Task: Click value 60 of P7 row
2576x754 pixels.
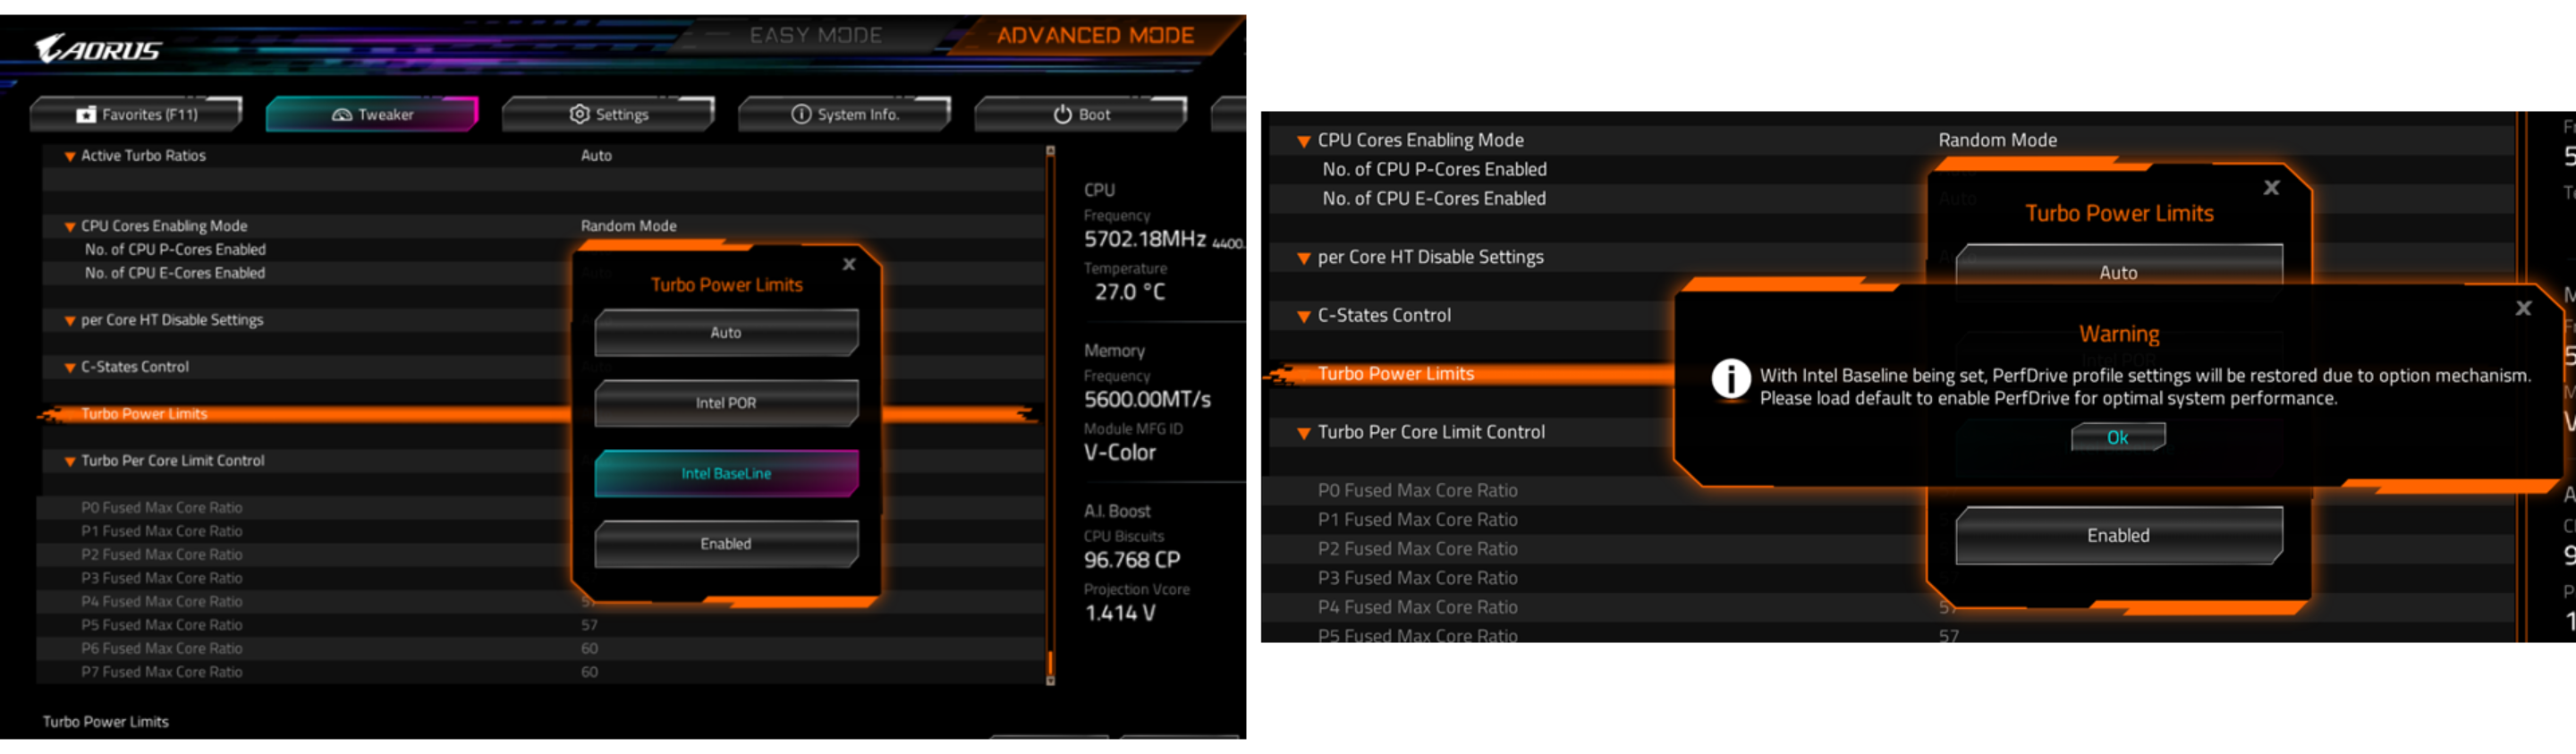Action: (x=589, y=672)
